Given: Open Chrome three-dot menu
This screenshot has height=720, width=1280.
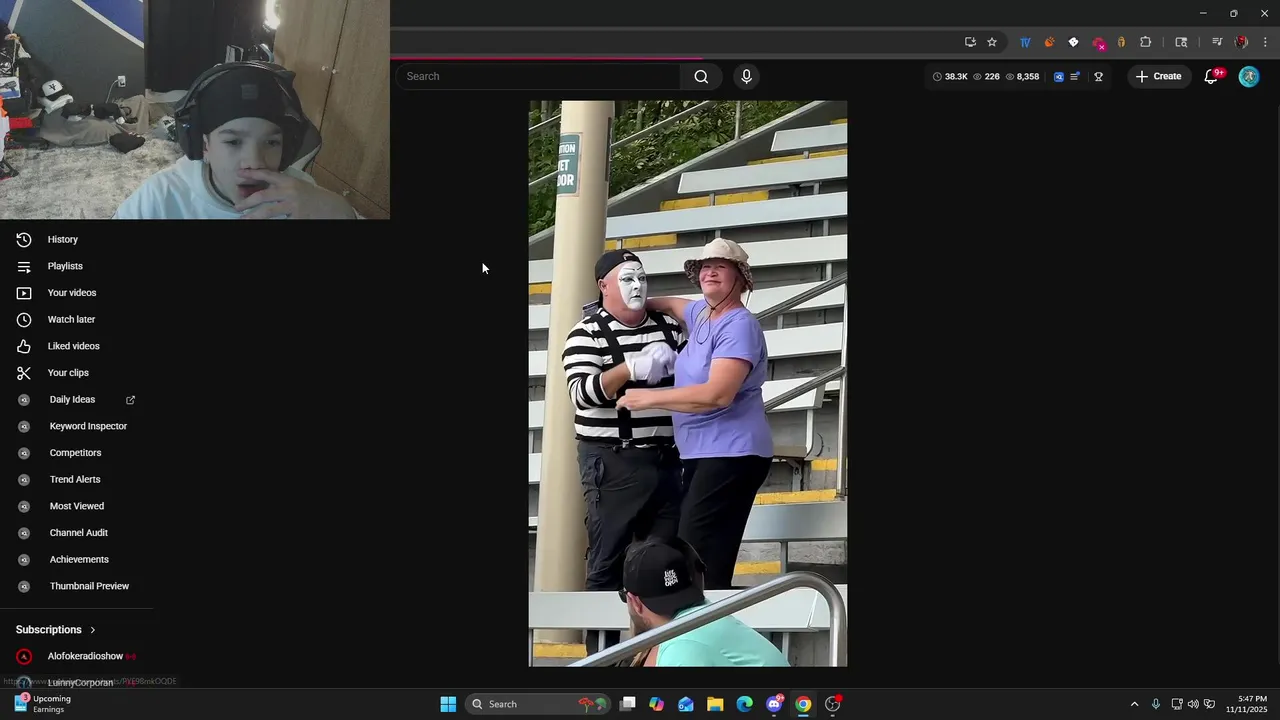Looking at the screenshot, I should (1265, 42).
